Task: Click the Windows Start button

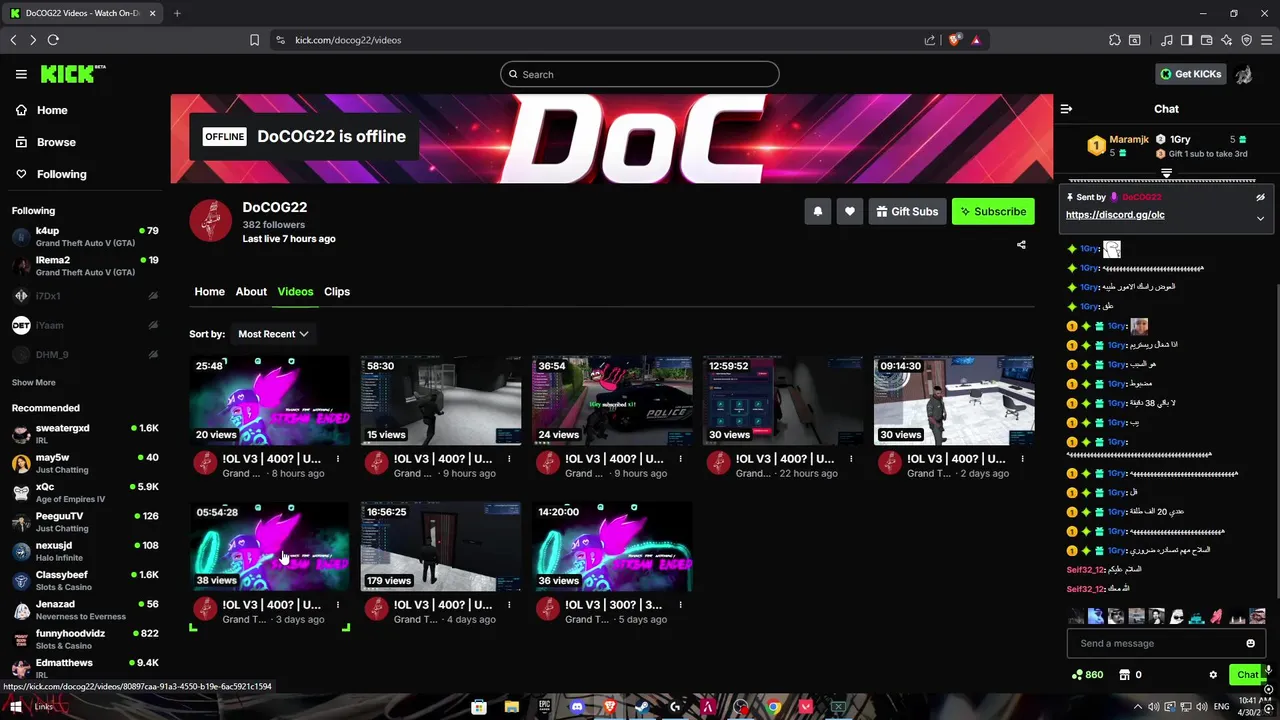Action: click(15, 707)
